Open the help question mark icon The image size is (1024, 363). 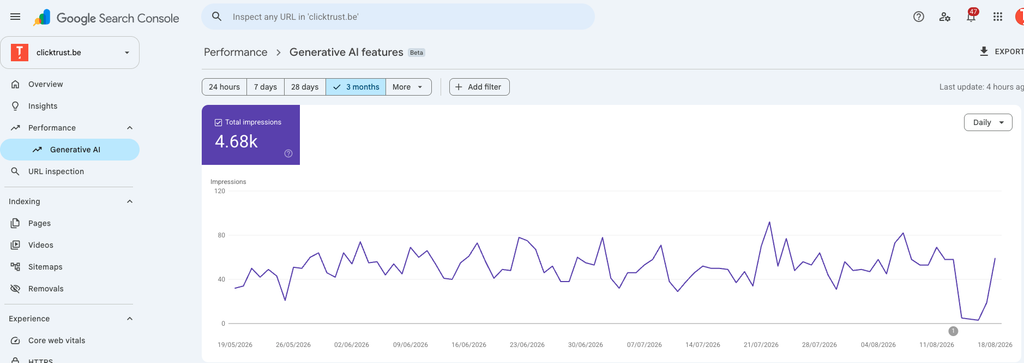point(918,17)
